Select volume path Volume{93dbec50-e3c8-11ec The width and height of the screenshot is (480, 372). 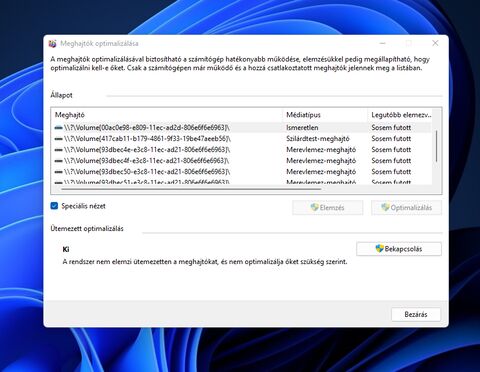pos(147,172)
